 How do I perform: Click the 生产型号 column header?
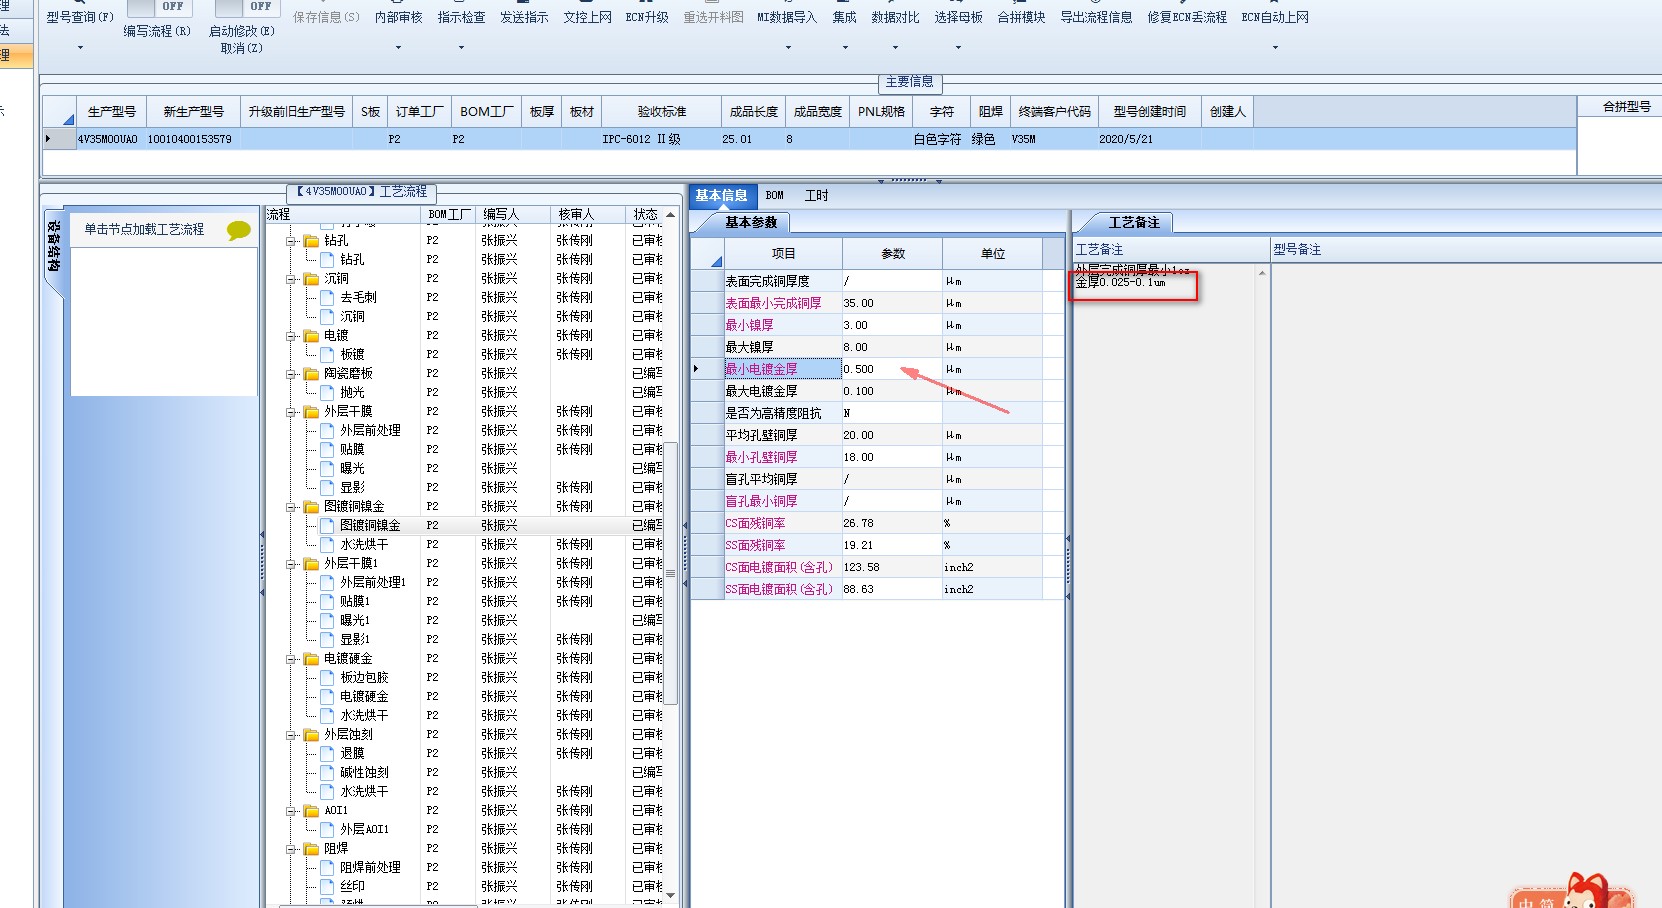click(x=112, y=112)
